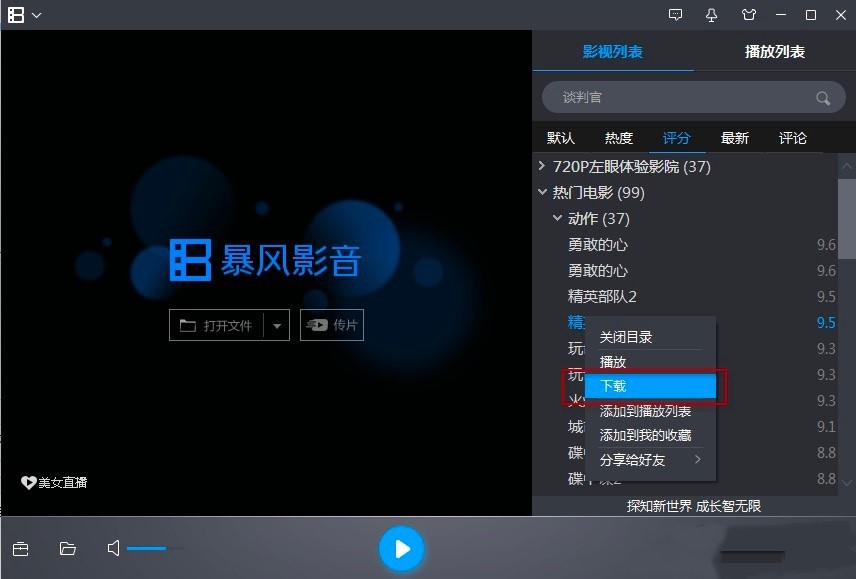Expand the 720P左眼体验影院 category
The width and height of the screenshot is (856, 579).
coord(542,166)
